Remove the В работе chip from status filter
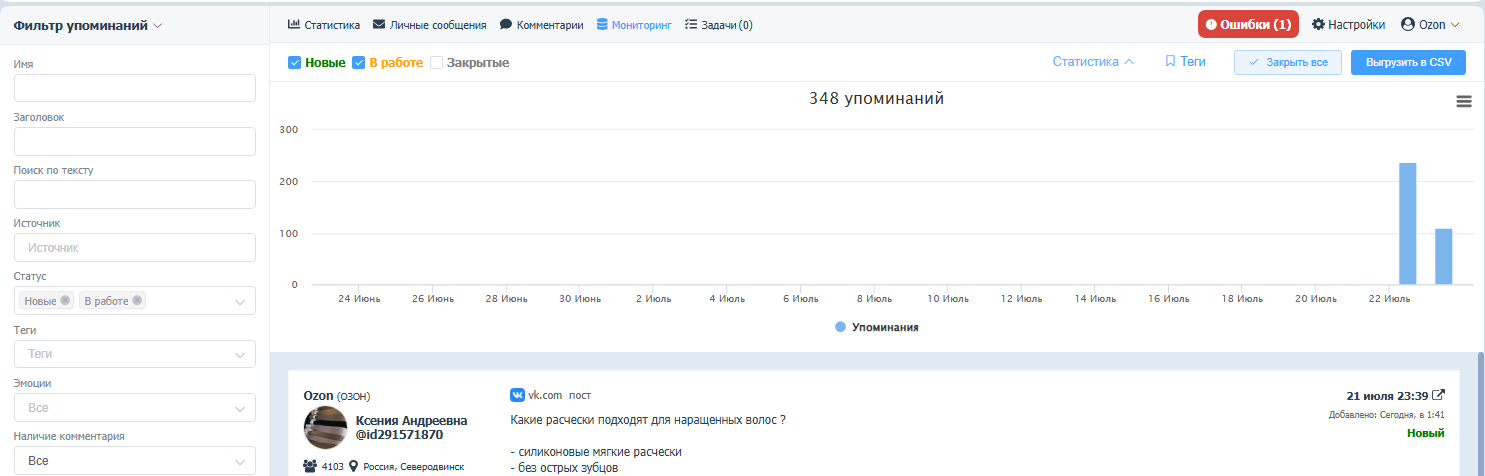This screenshot has width=1485, height=476. [137, 300]
